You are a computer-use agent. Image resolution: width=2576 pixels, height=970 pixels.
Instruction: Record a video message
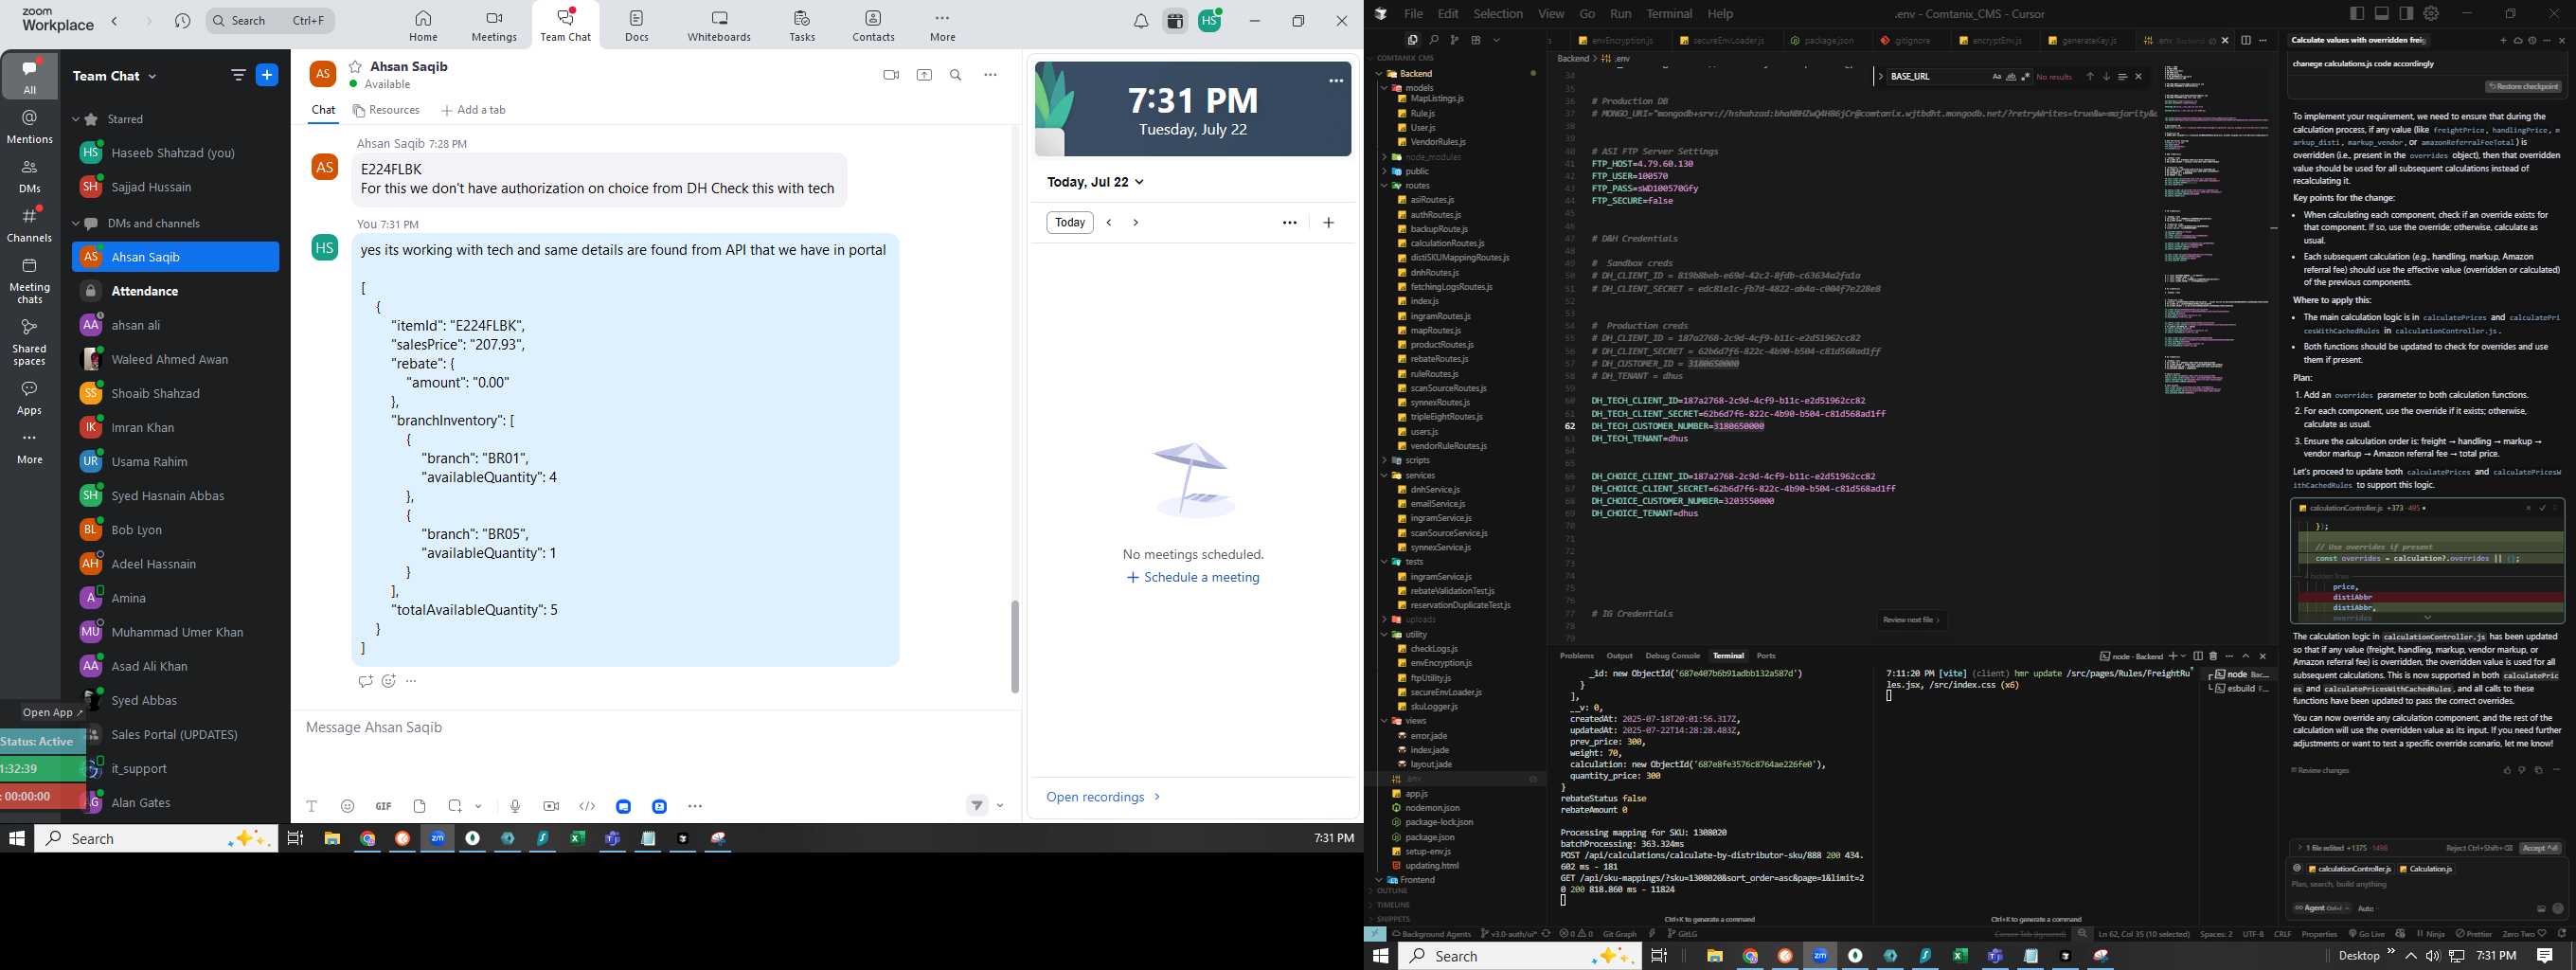tap(551, 806)
